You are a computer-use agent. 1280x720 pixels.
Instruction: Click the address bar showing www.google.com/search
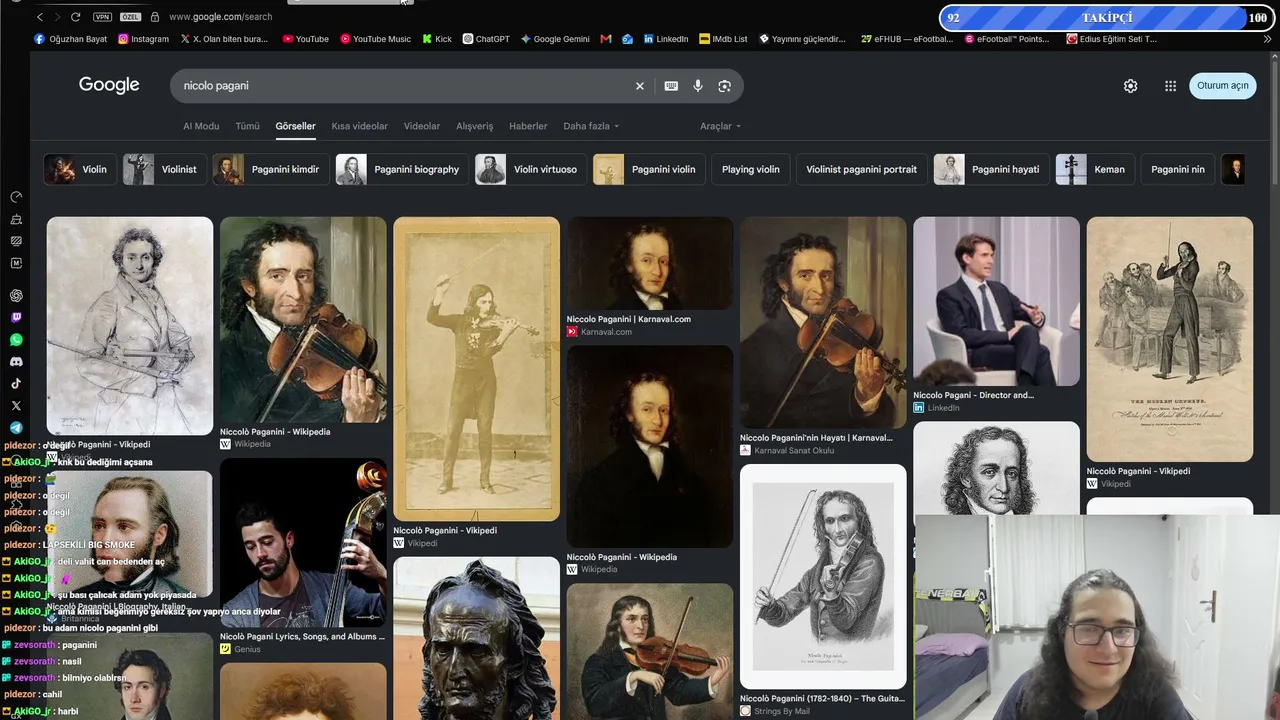coord(220,17)
